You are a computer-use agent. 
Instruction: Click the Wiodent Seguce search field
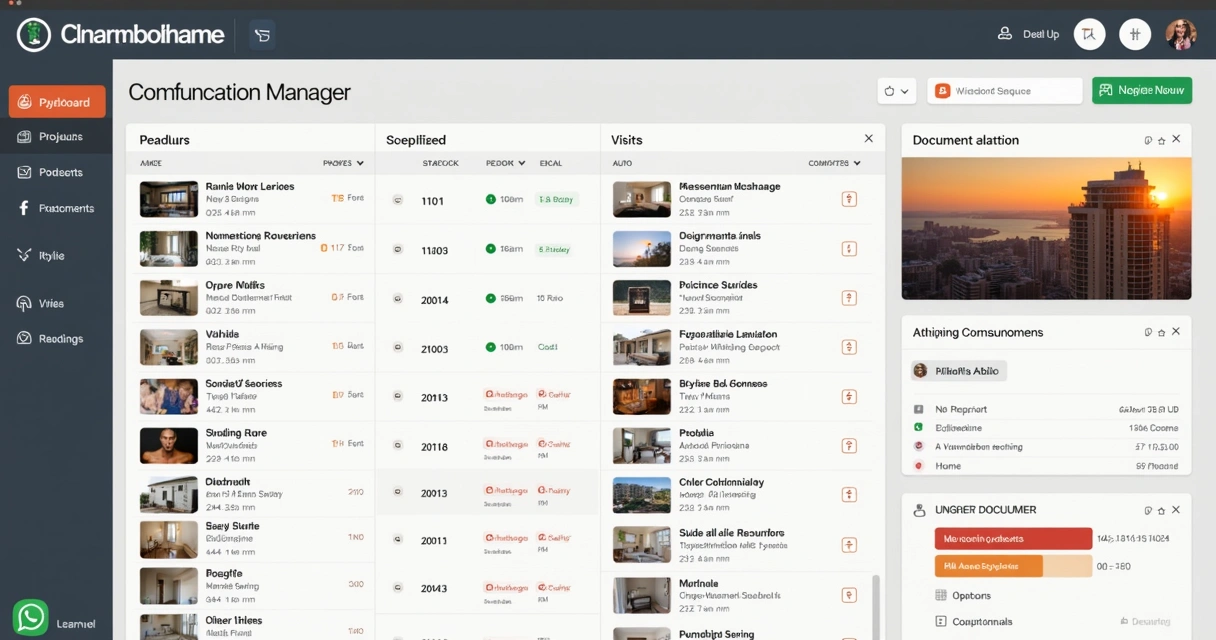(1005, 91)
